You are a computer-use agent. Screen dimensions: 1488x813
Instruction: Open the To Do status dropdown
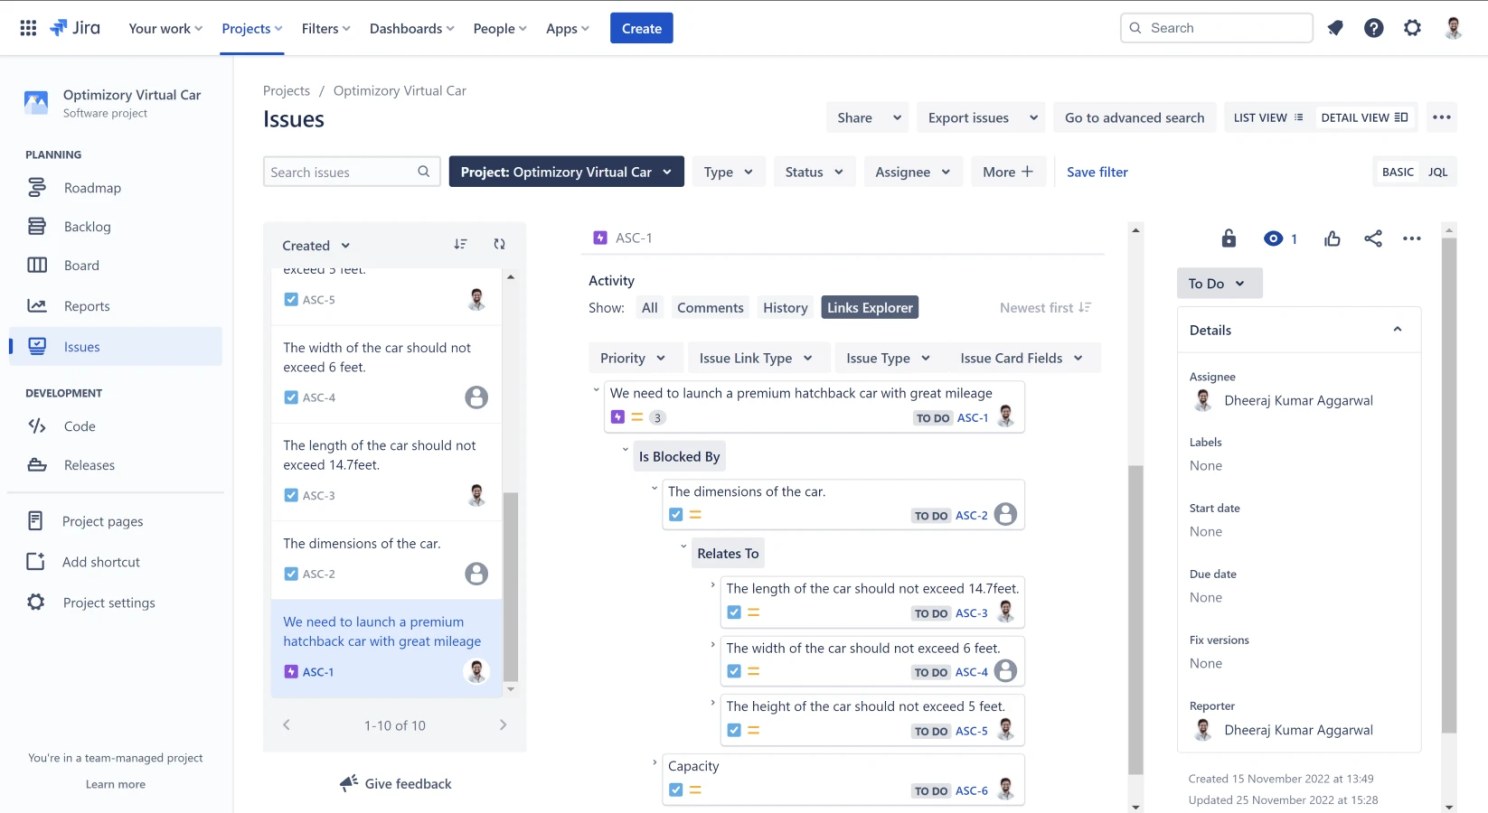tap(1219, 283)
